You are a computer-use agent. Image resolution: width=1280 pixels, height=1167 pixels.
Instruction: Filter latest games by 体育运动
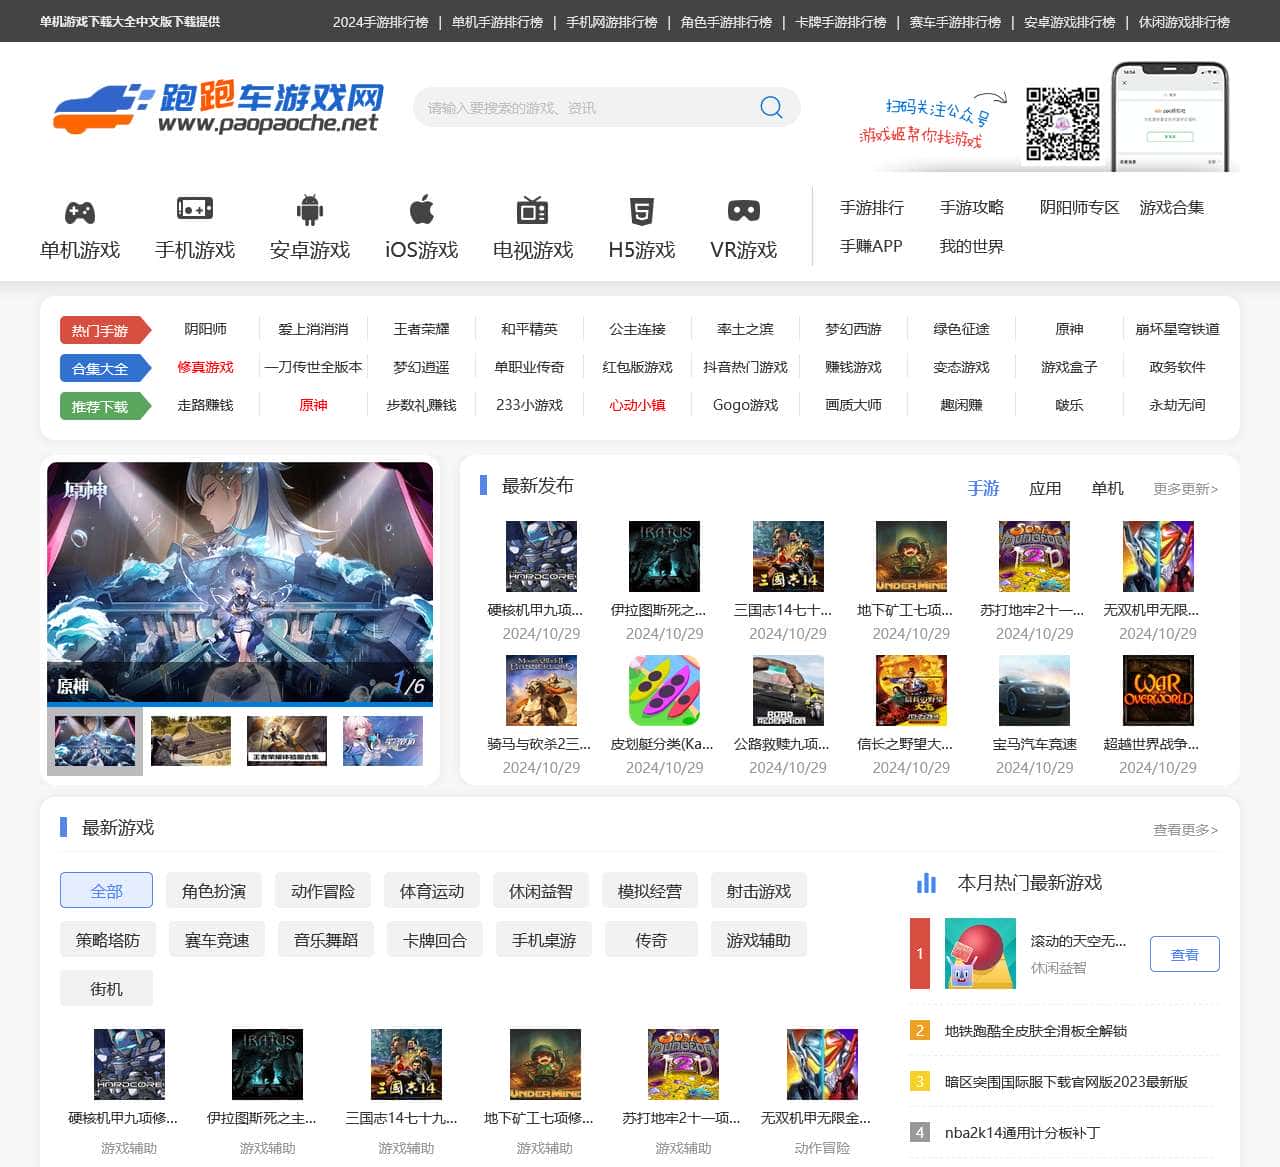pyautogui.click(x=432, y=890)
